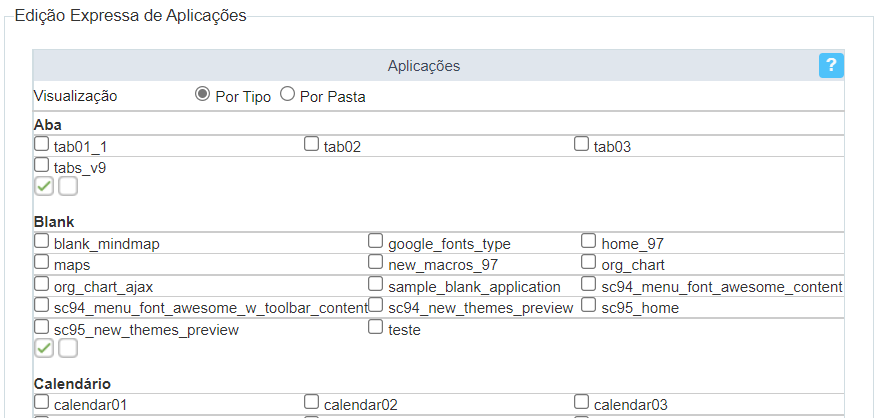The height and width of the screenshot is (418, 878).
Task: Enable the tab02 application checkbox
Action: 312,145
